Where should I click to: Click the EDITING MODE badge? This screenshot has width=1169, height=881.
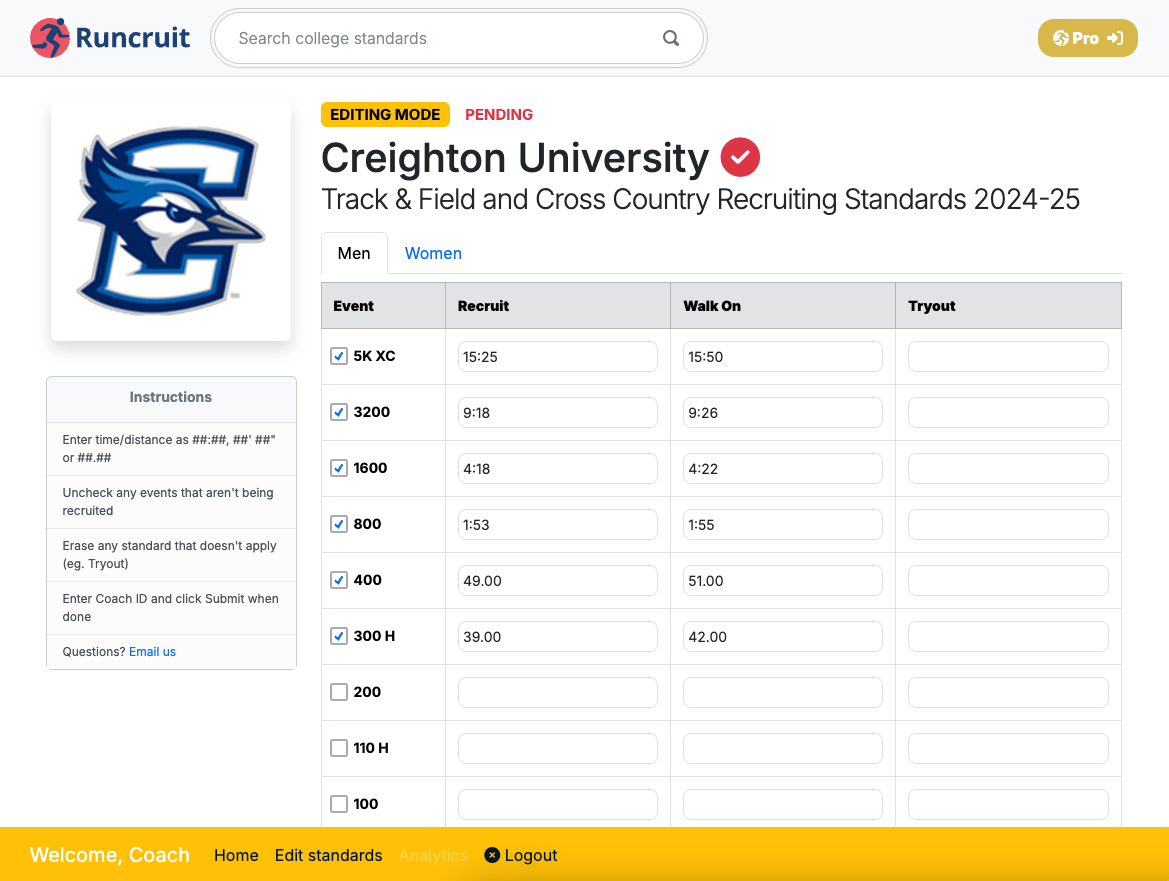385,114
